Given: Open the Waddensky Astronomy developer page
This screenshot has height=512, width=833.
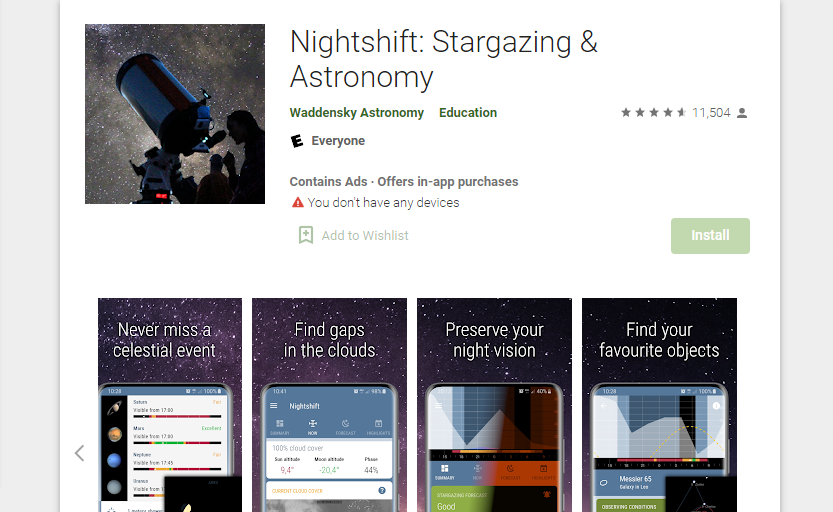Looking at the screenshot, I should point(356,113).
